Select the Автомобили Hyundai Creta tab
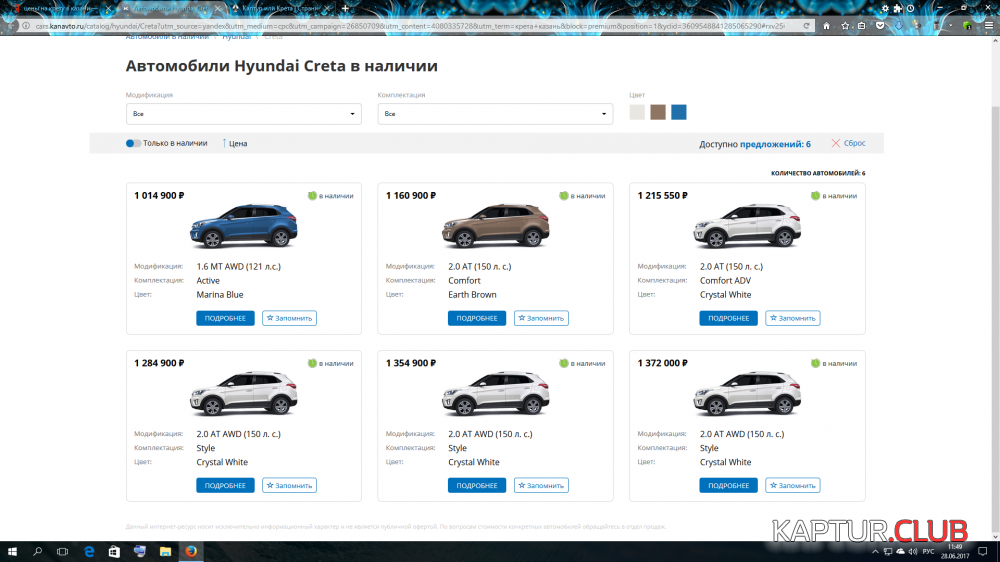Image resolution: width=1000 pixels, height=562 pixels. pyautogui.click(x=170, y=8)
